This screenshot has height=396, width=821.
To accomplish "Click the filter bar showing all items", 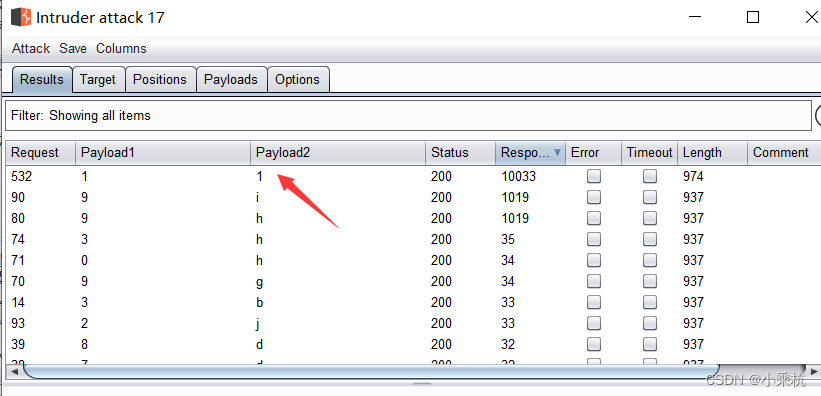I will point(408,116).
